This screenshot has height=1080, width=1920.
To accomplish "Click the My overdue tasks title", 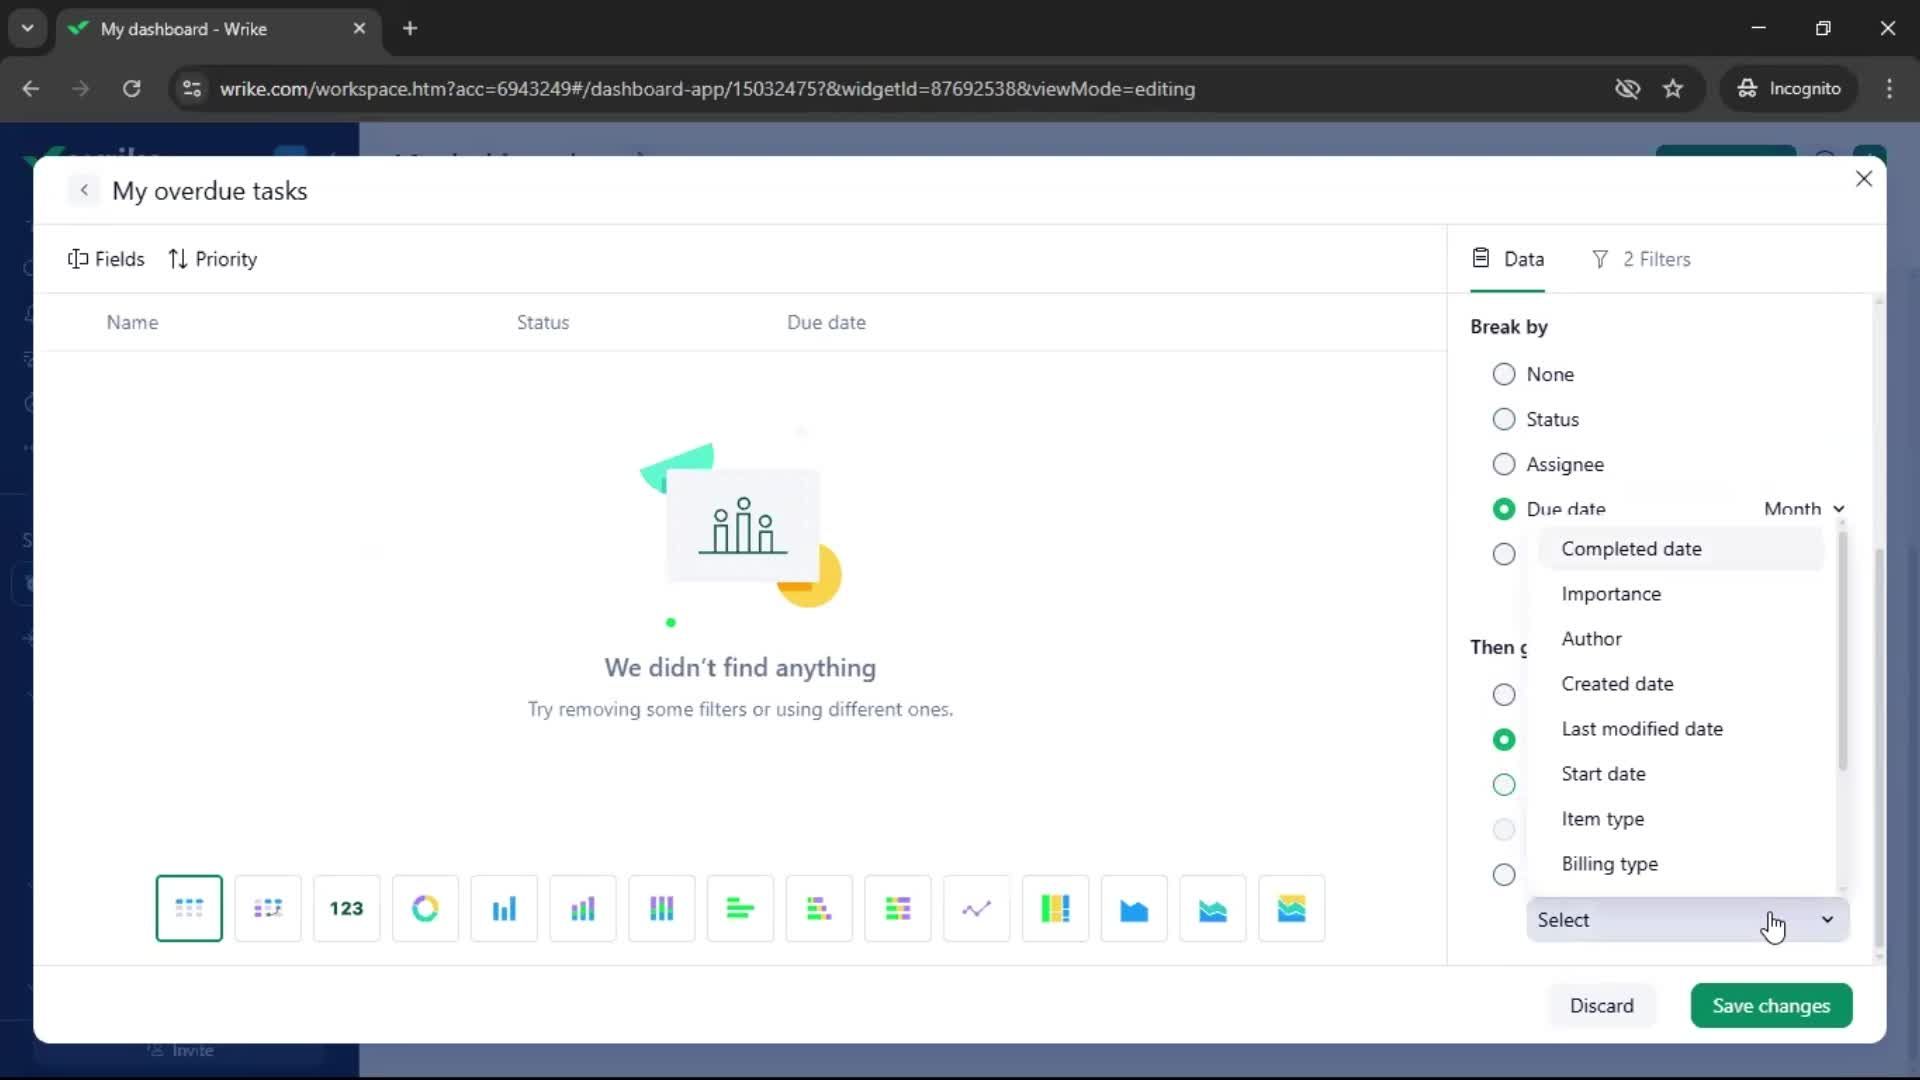I will coord(209,191).
